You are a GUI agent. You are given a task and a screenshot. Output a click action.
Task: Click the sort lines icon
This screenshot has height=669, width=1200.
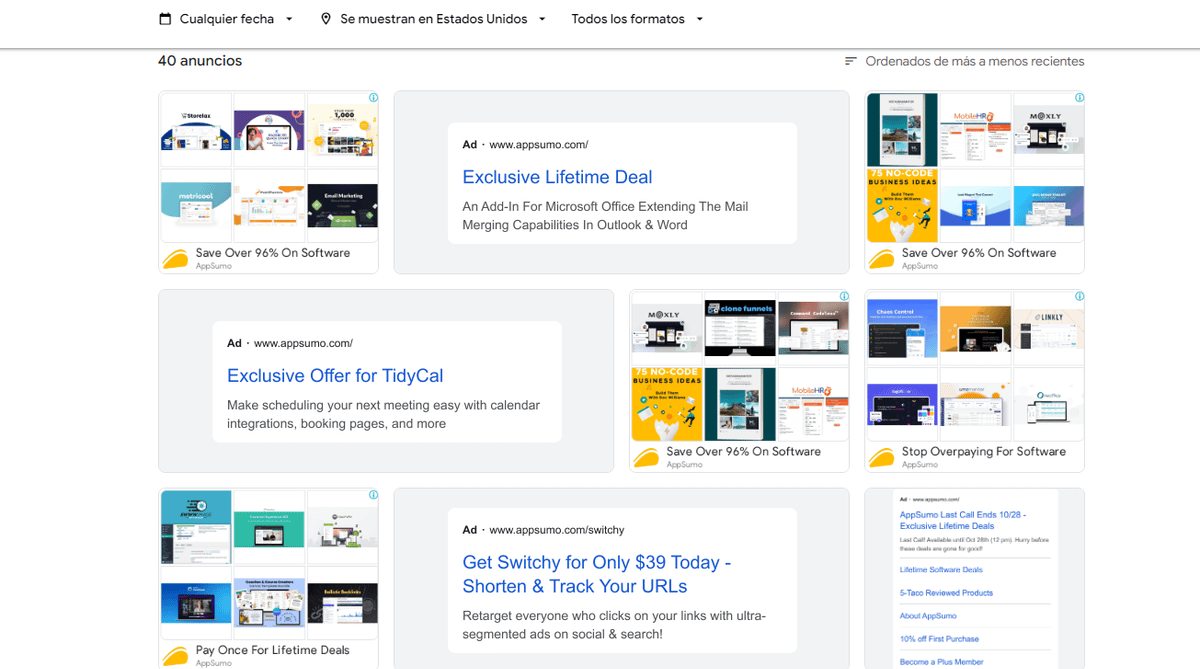coord(851,61)
